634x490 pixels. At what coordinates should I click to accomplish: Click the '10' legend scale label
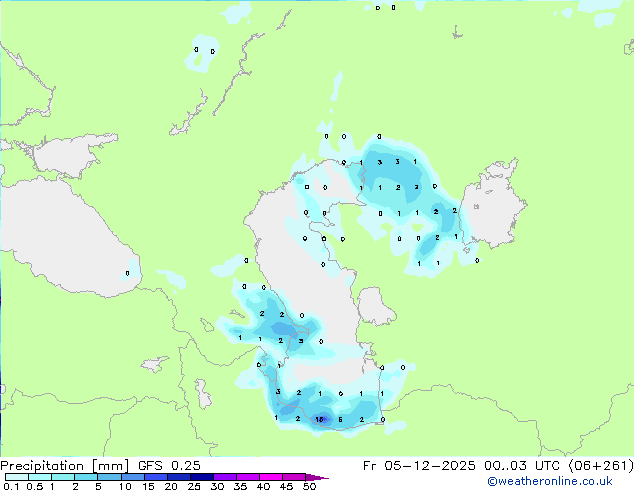[125, 486]
